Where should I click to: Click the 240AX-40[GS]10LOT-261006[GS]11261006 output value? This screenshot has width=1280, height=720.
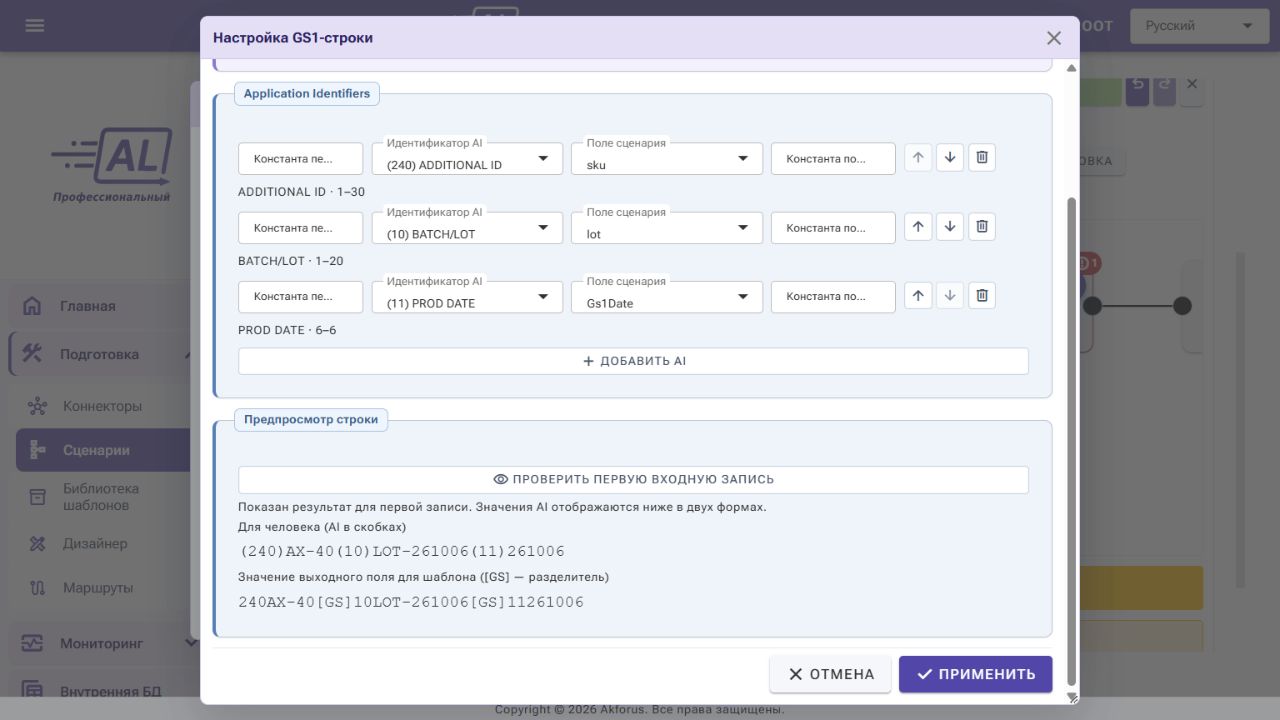pyautogui.click(x=411, y=602)
